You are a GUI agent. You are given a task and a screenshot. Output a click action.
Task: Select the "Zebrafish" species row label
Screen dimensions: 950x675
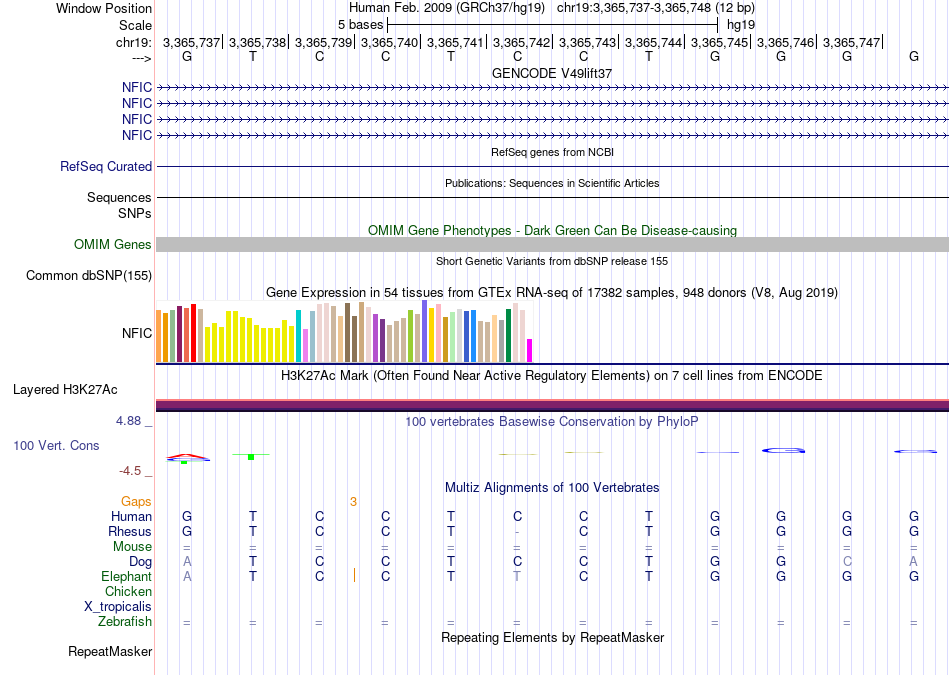pos(125,622)
